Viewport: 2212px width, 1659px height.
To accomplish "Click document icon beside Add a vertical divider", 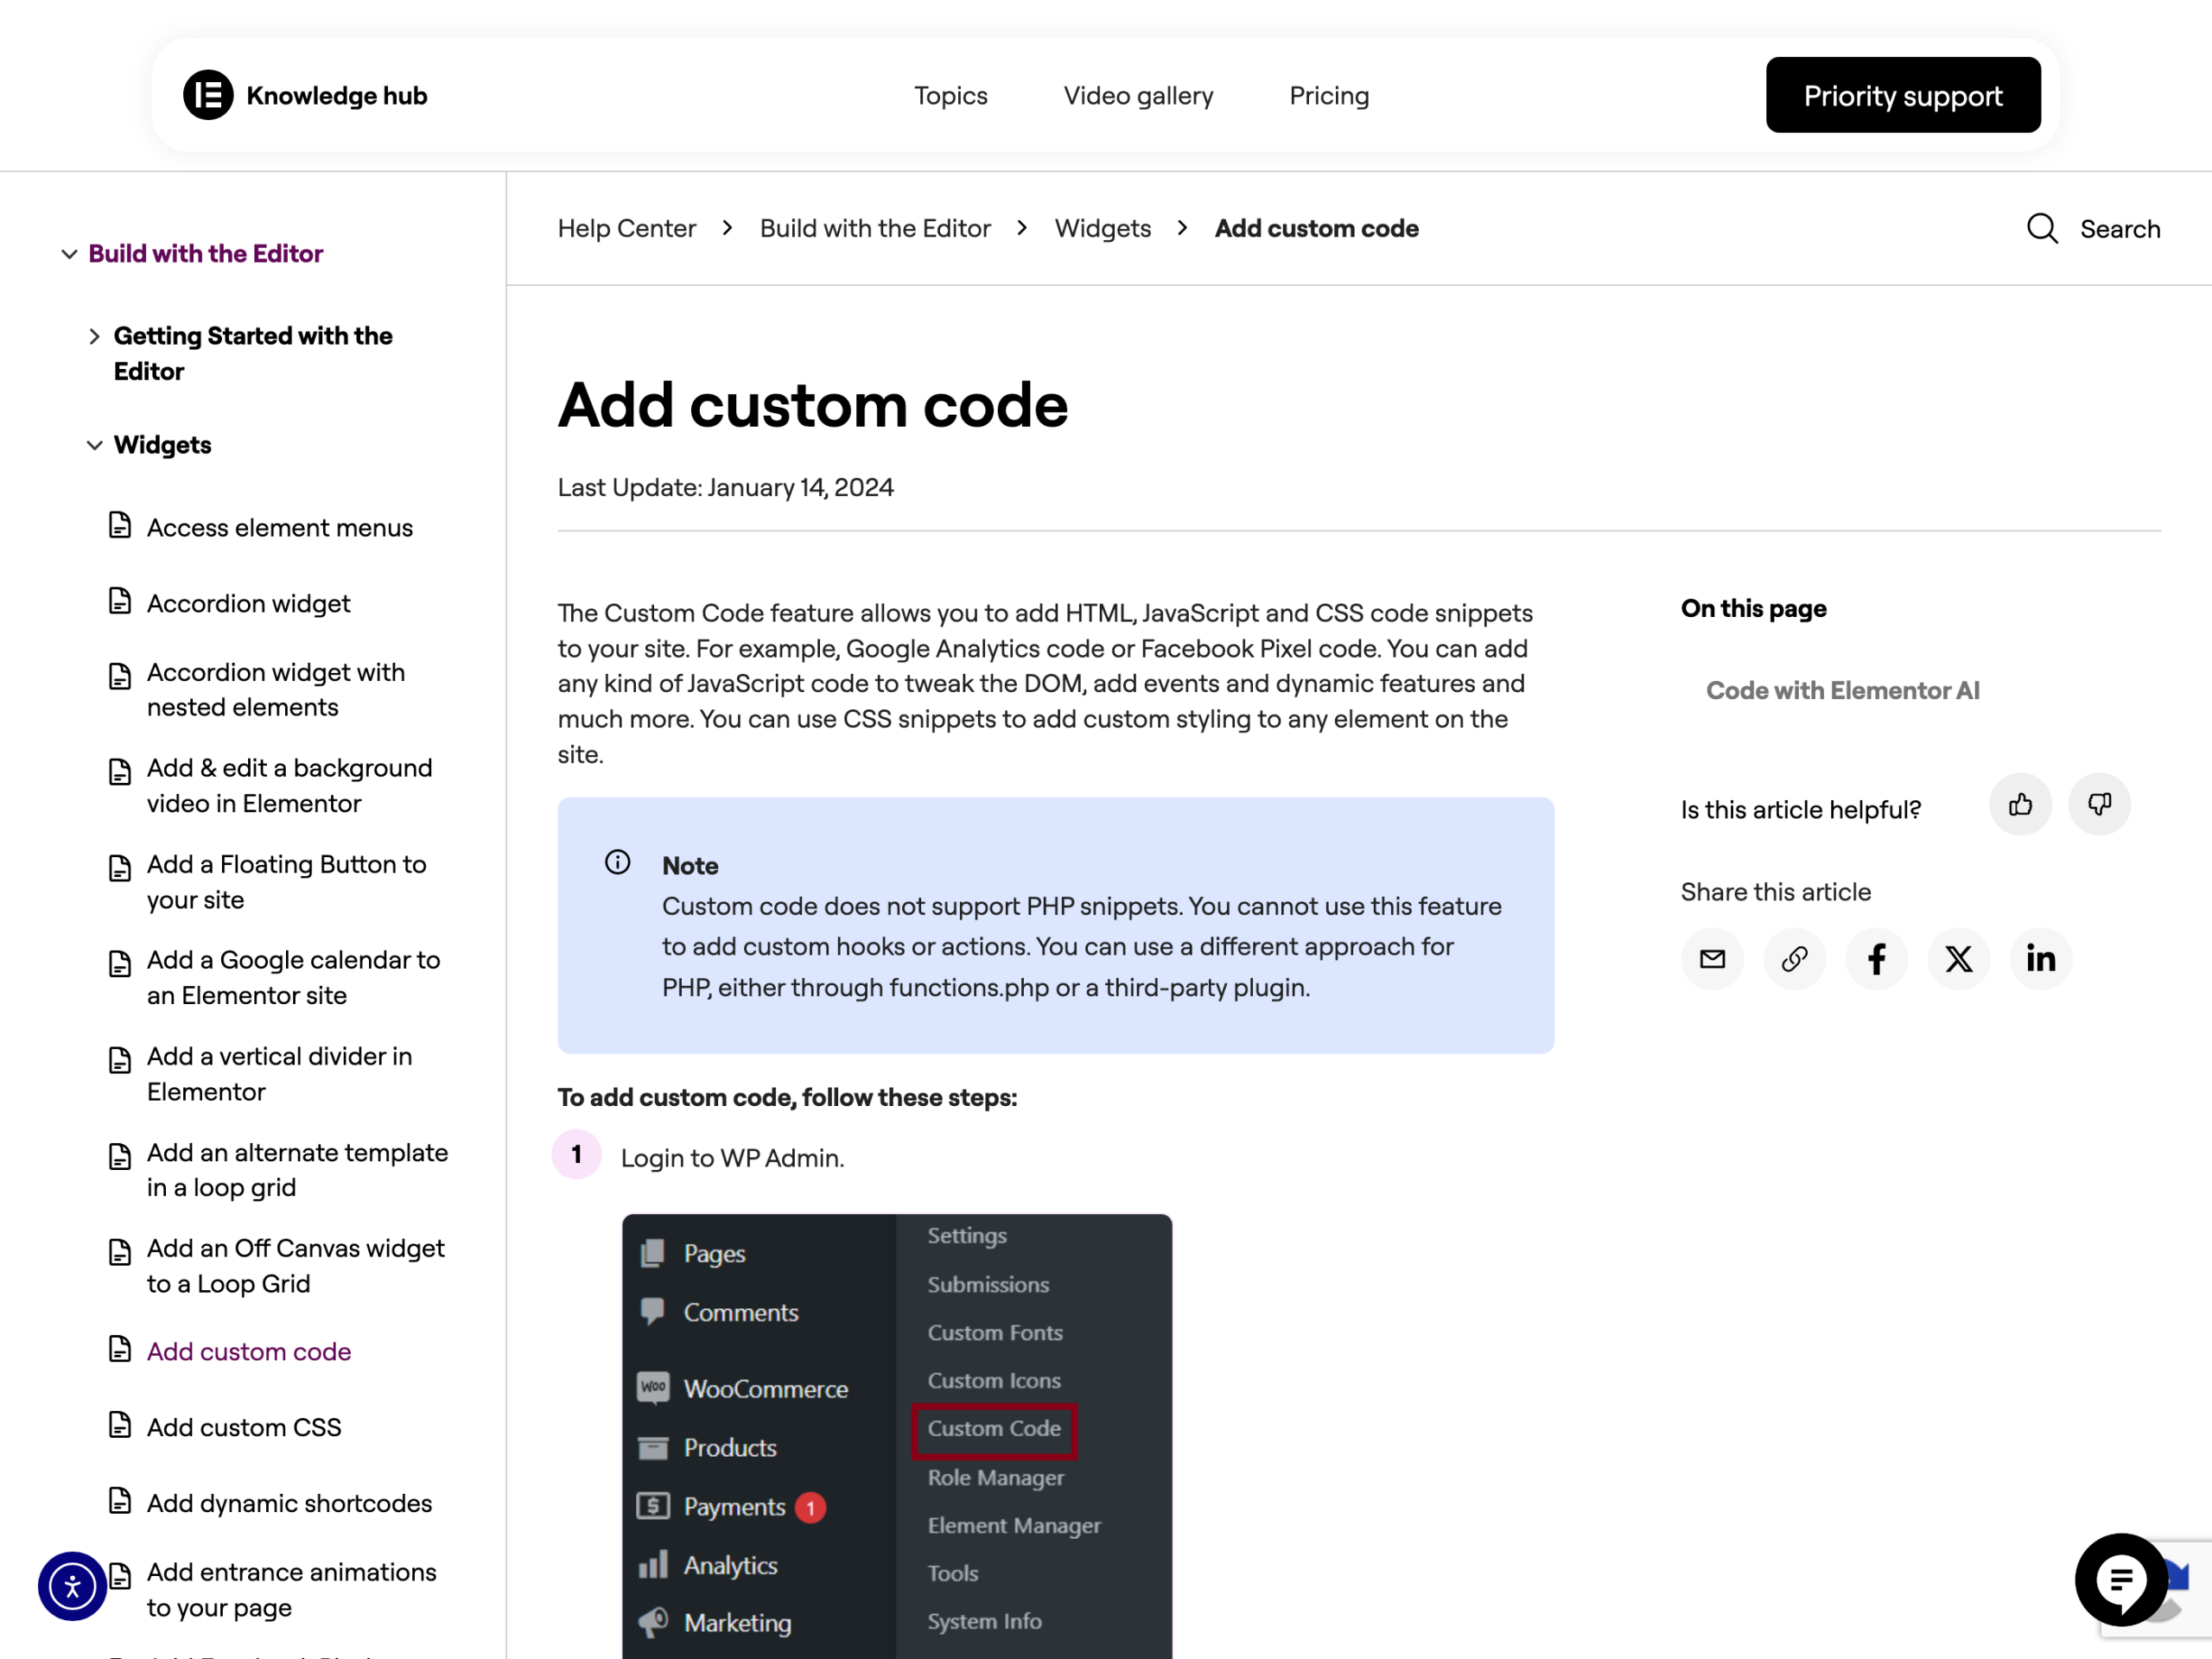I will coord(120,1060).
